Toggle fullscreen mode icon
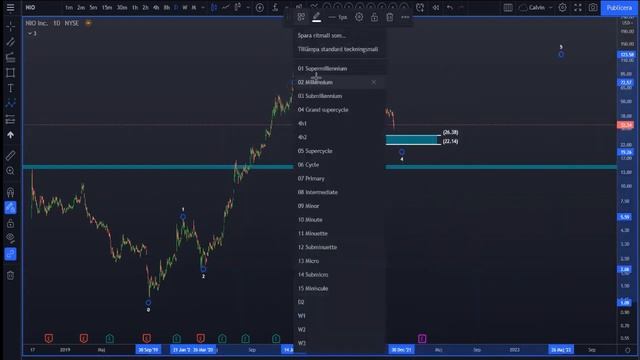Screen dimensions: 640x360 [578, 7]
